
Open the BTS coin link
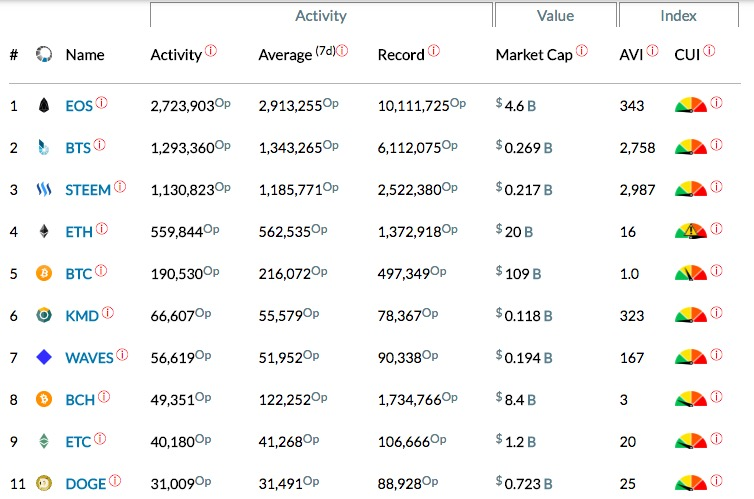[x=78, y=148]
